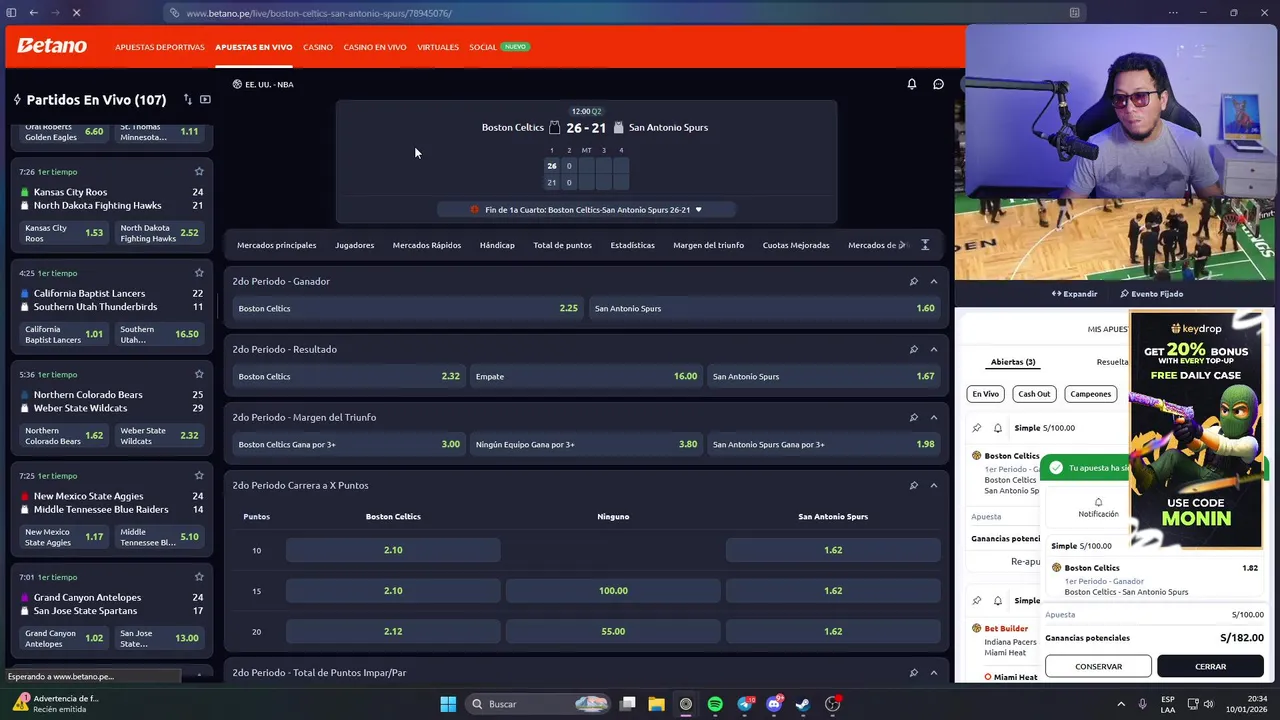Switch to the Jugadores tab
Viewport: 1280px width, 720px height.
point(354,245)
